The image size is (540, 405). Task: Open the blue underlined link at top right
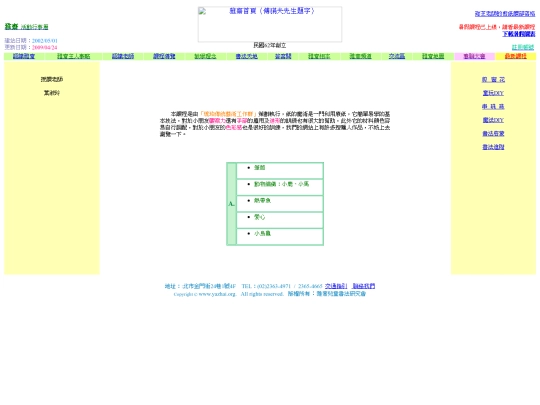(505, 14)
